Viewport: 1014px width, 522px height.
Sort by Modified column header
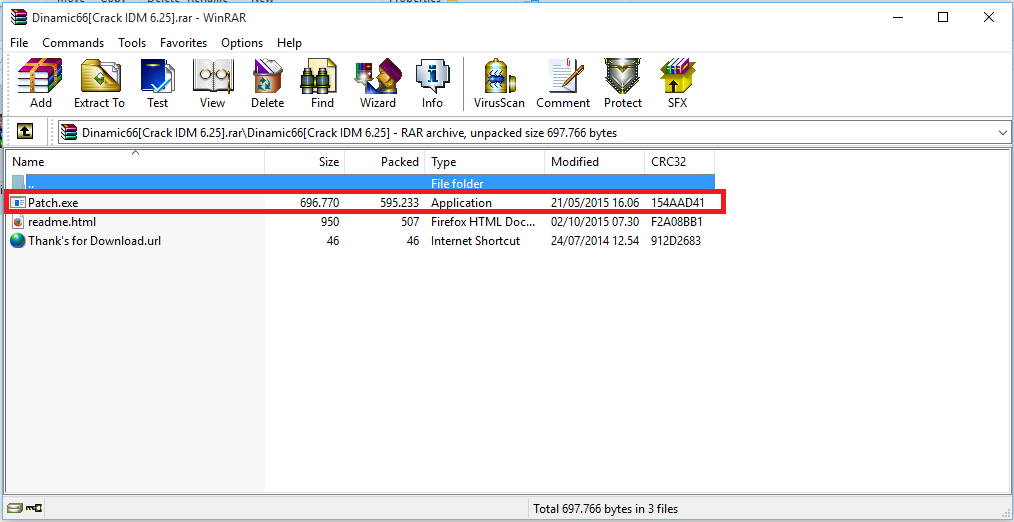coord(594,162)
